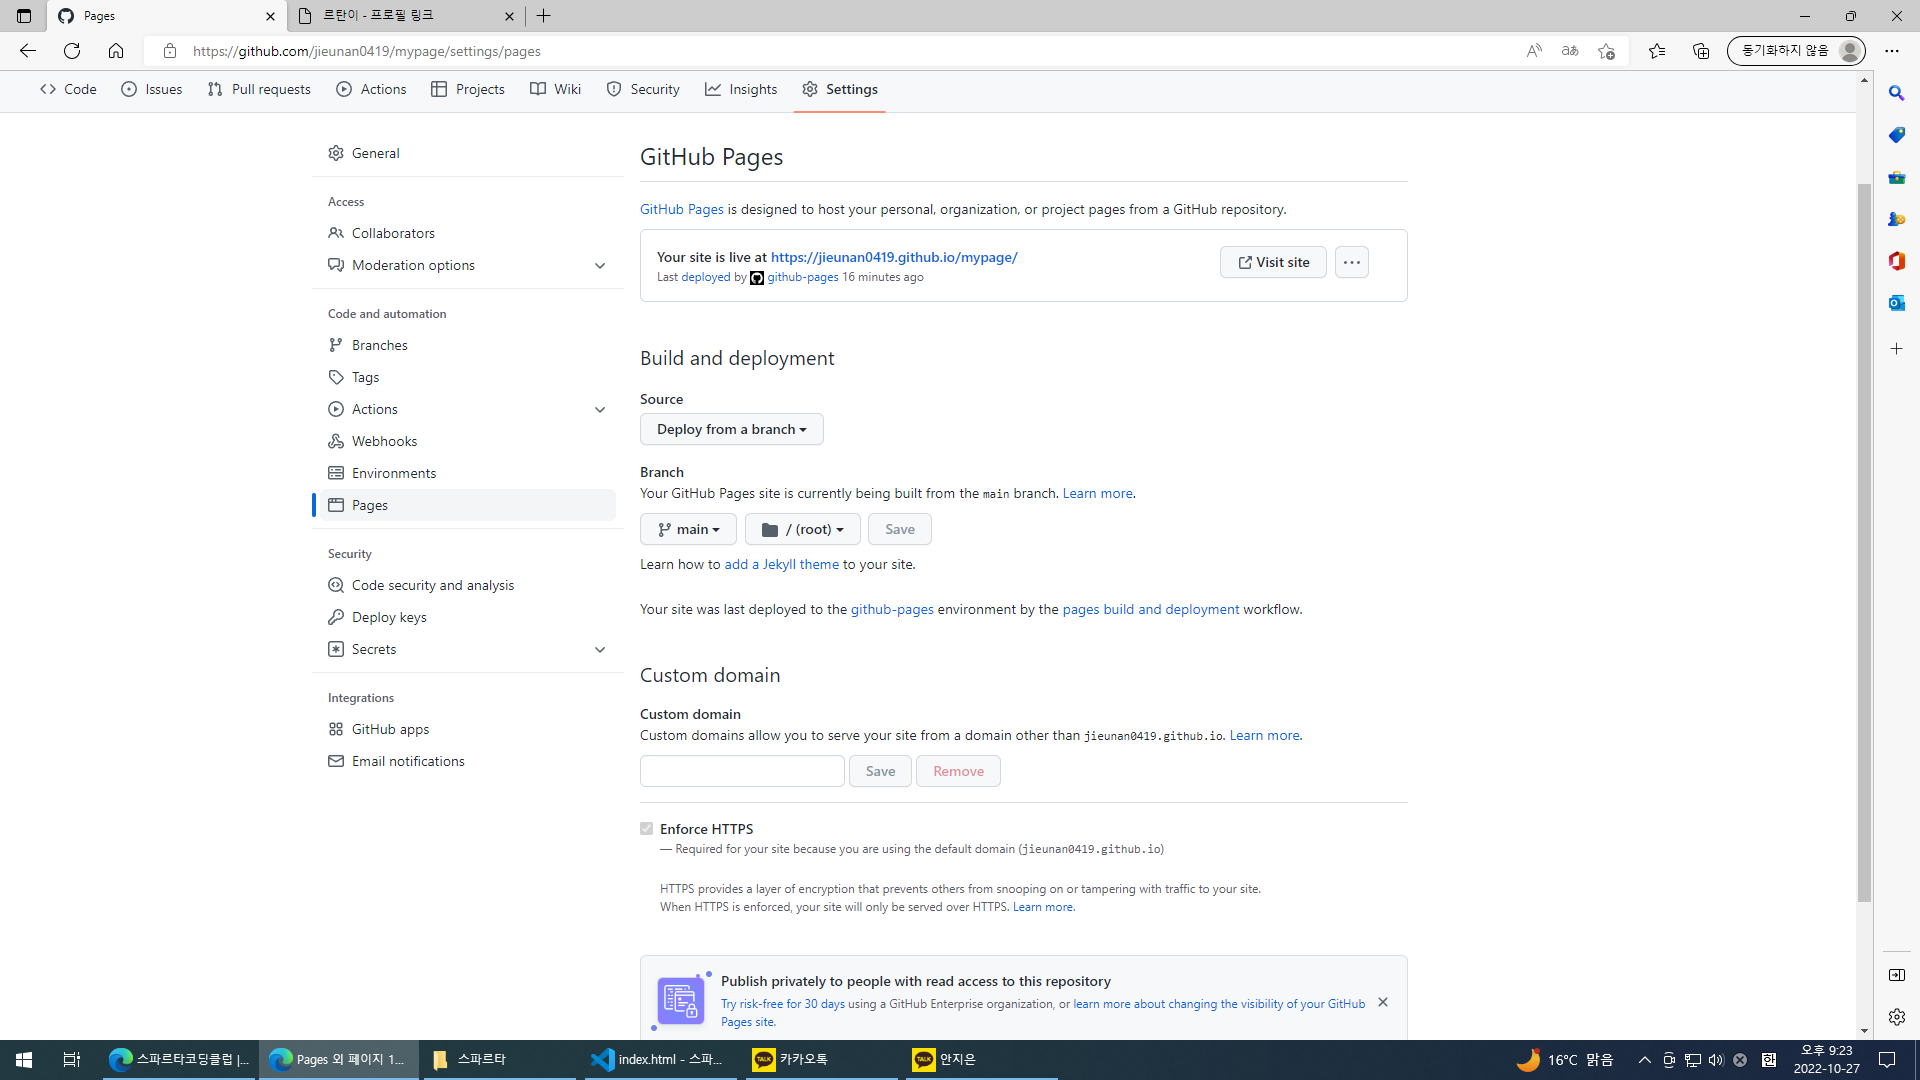Click the page vertical scrollbar
Viewport: 1920px width, 1080px height.
click(1864, 543)
